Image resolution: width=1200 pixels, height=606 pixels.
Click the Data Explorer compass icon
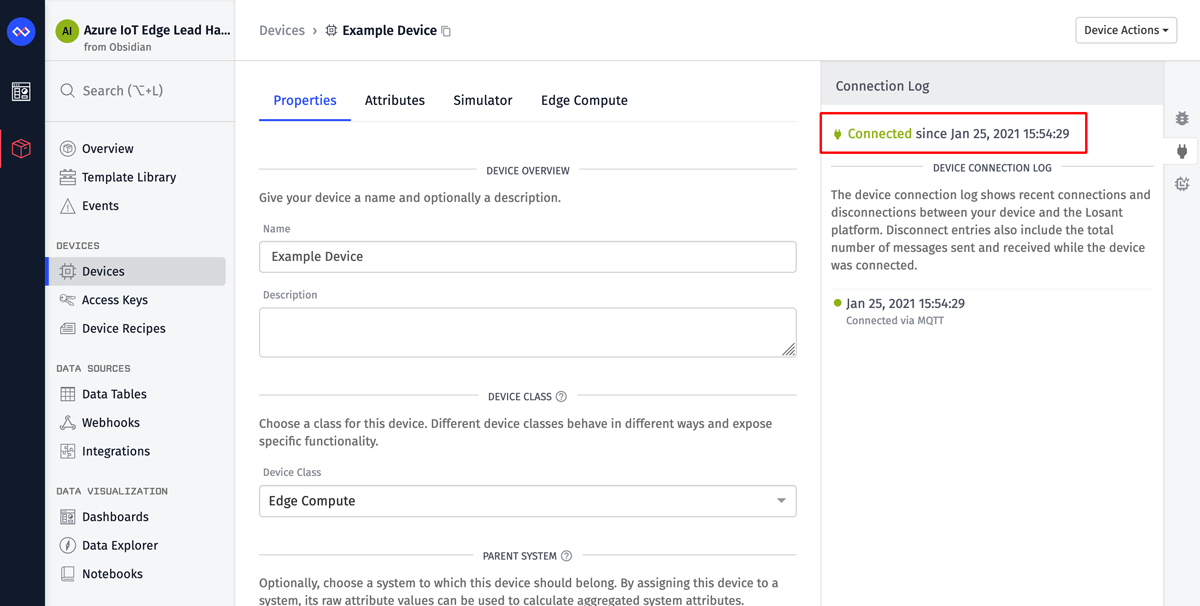click(68, 545)
